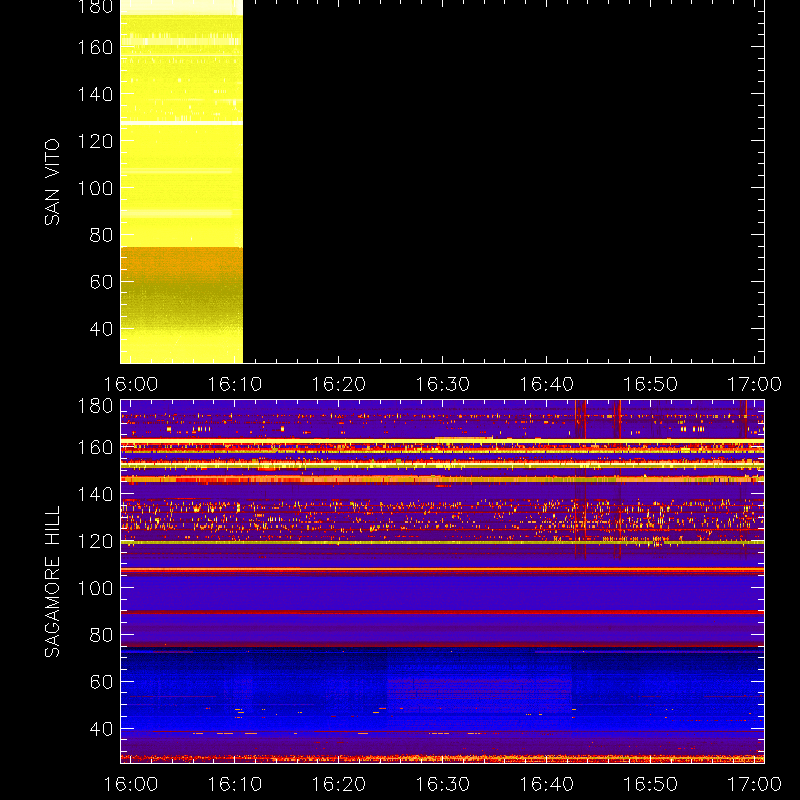Viewport: 800px width, 800px height.
Task: Click the yellow San Vito spectrogram data block
Action: (x=182, y=182)
